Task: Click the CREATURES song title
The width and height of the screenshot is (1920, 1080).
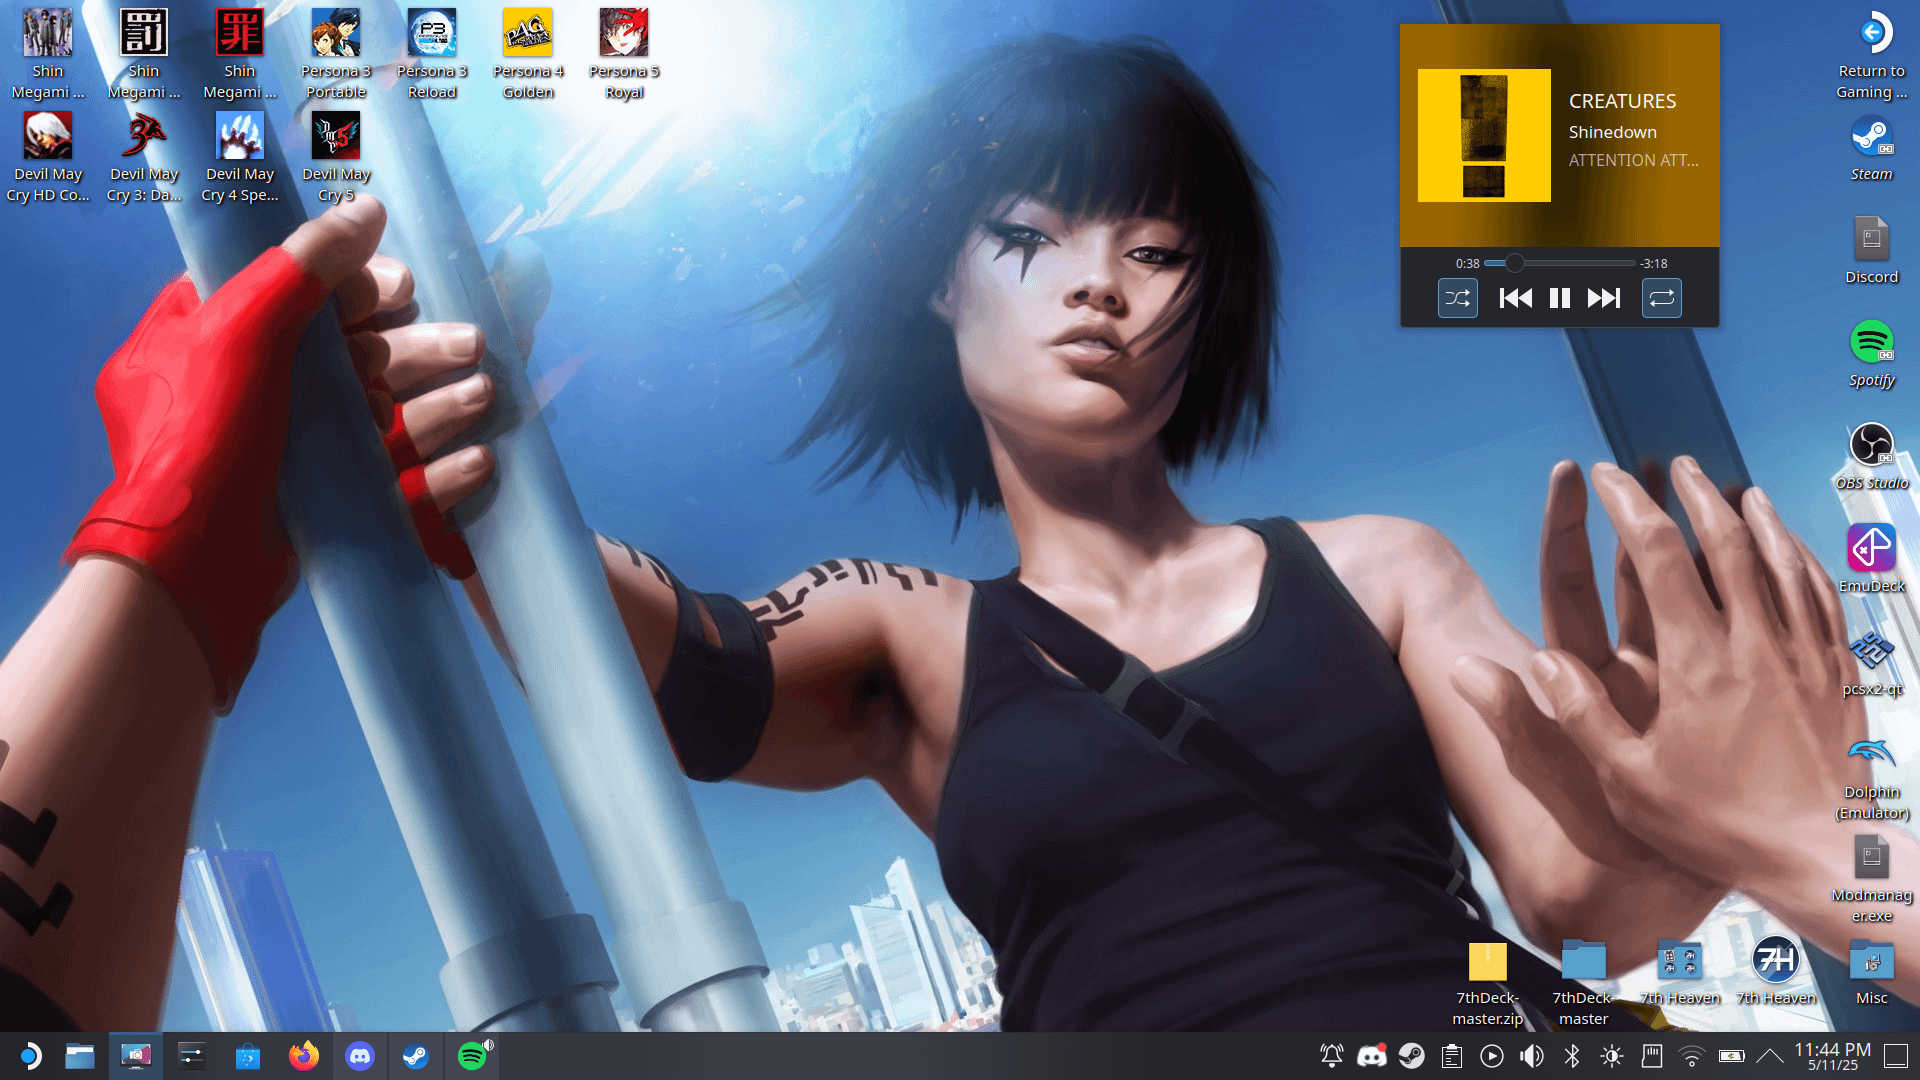Action: pos(1623,101)
